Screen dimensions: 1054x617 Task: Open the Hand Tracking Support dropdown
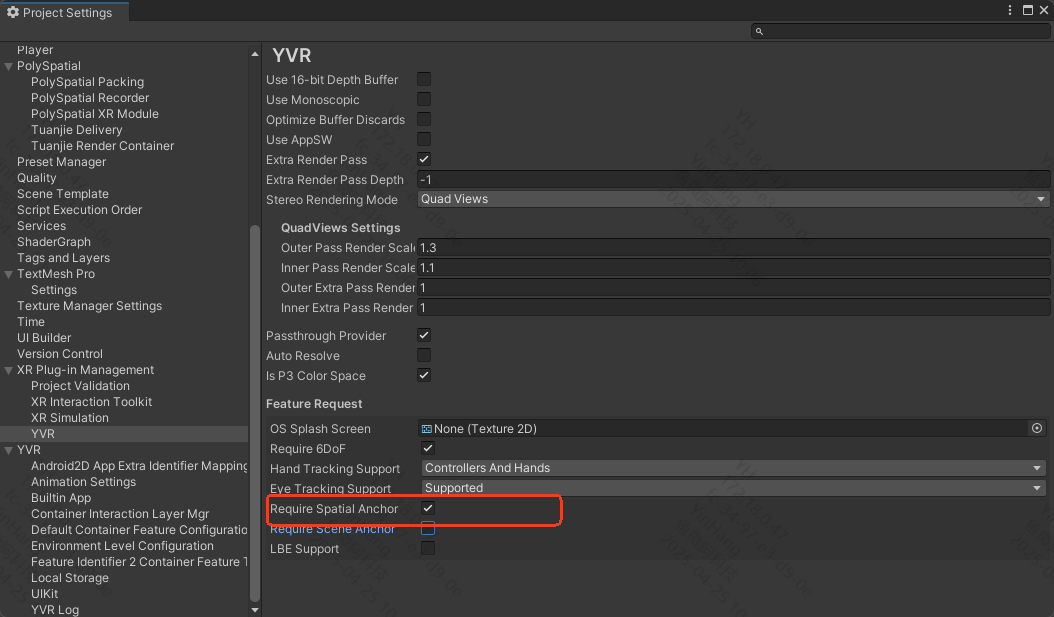click(x=733, y=468)
